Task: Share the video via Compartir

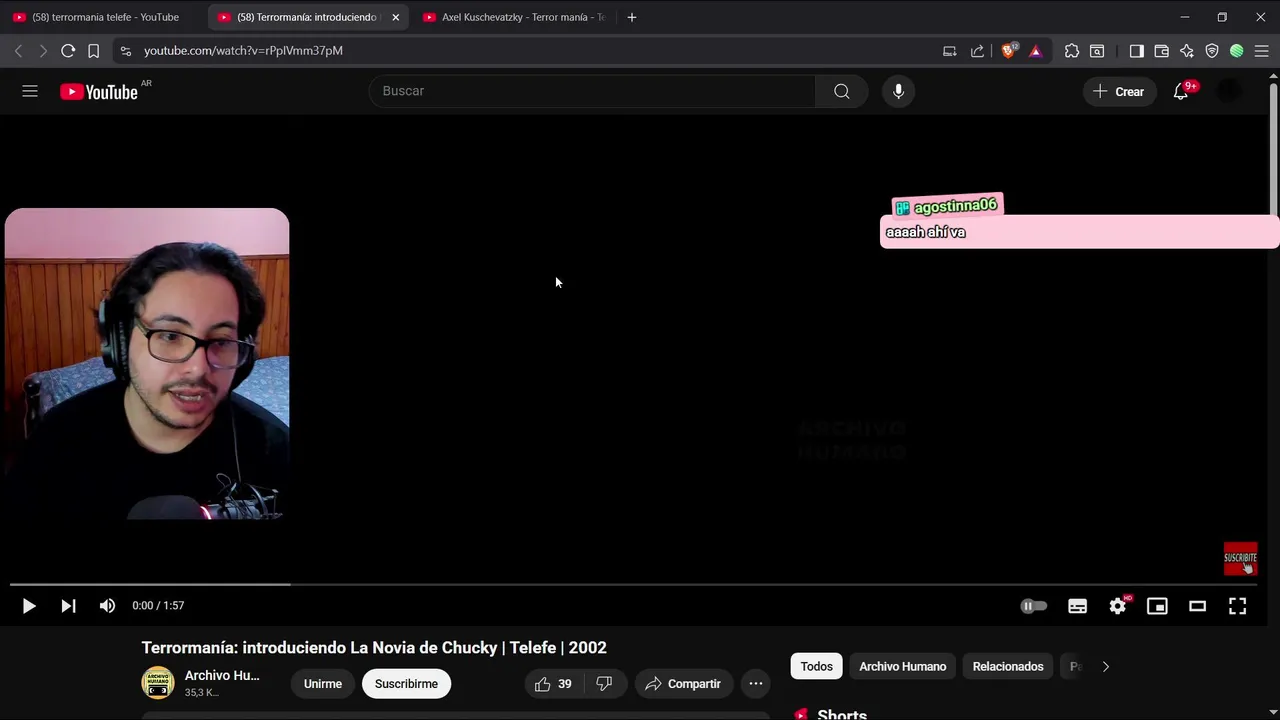Action: (x=684, y=684)
